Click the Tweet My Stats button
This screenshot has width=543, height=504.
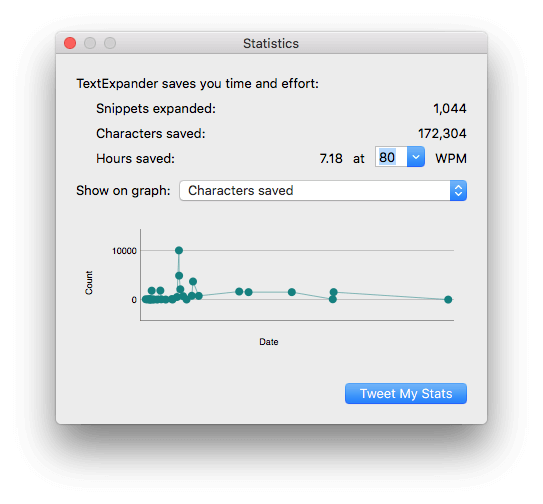coord(406,393)
